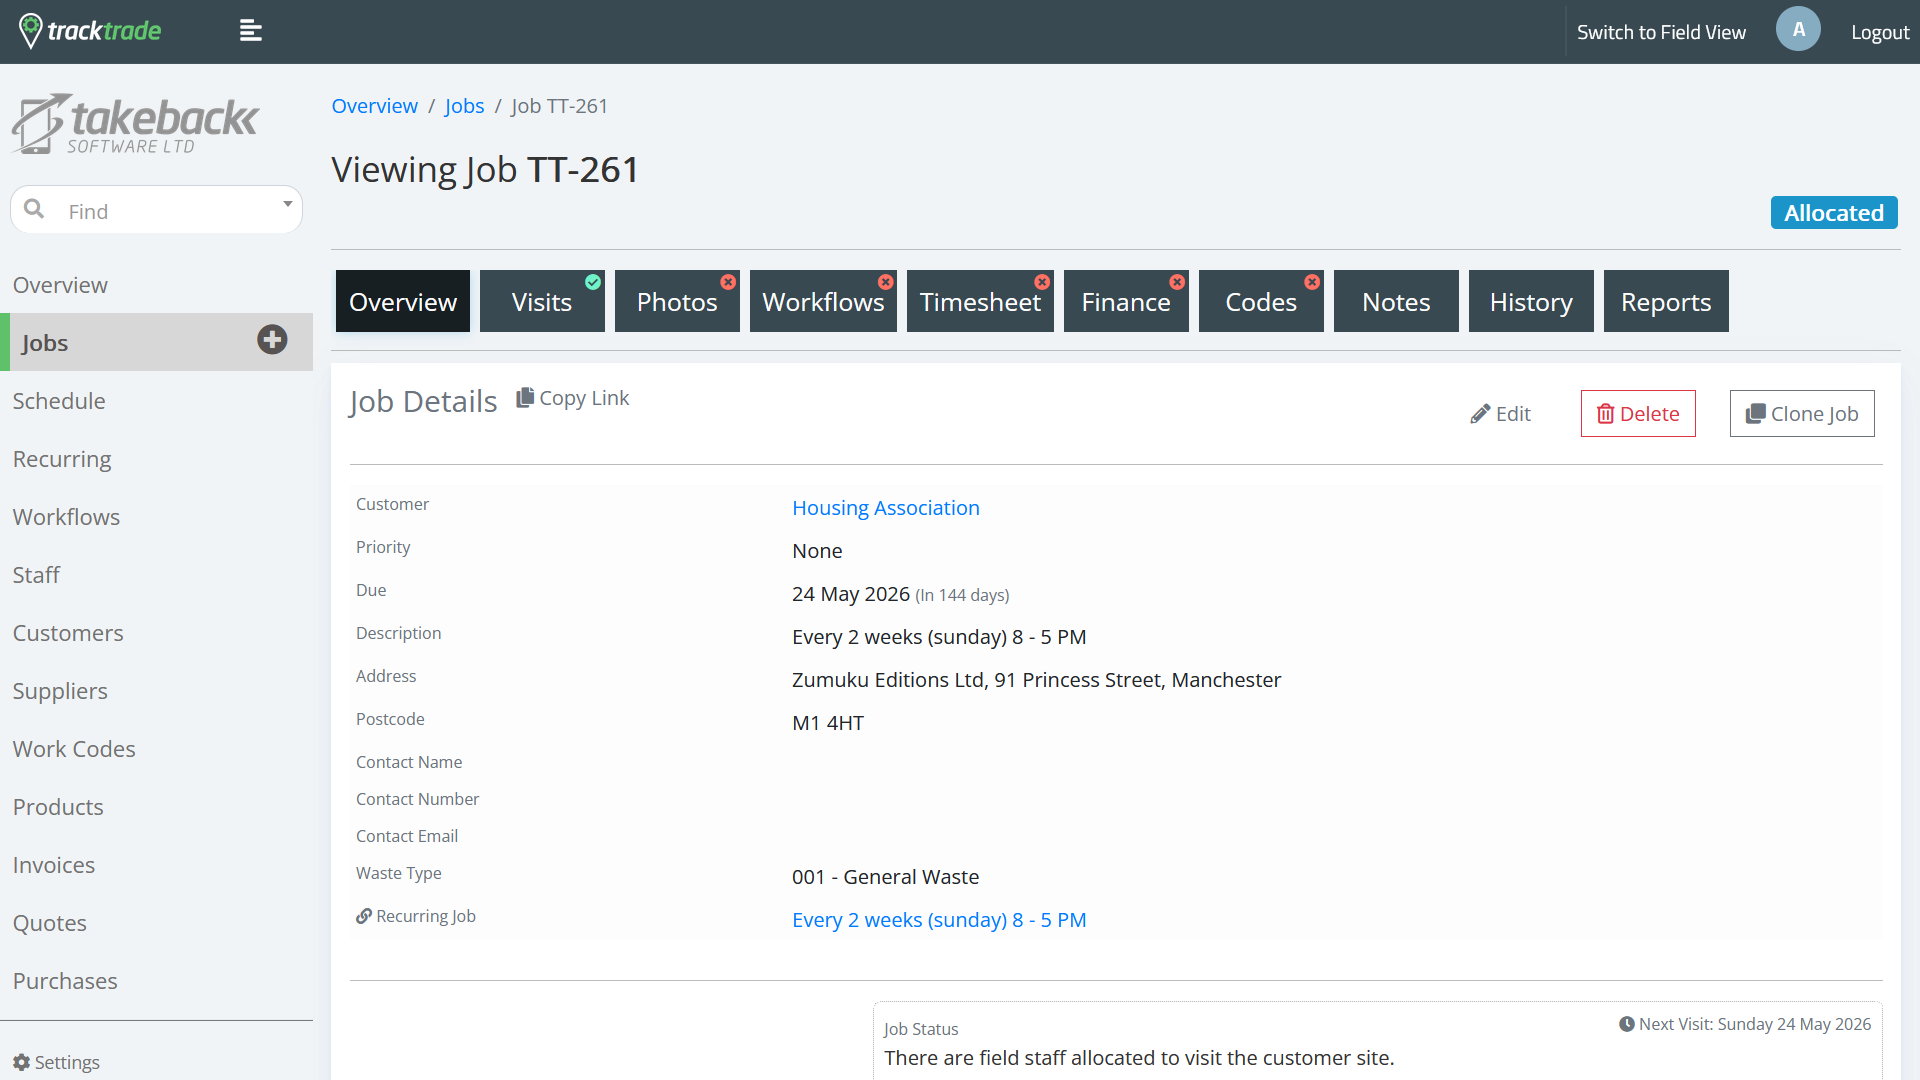Viewport: 1920px width, 1080px height.
Task: Click the sidebar collapse hamburger icon
Action: [250, 31]
